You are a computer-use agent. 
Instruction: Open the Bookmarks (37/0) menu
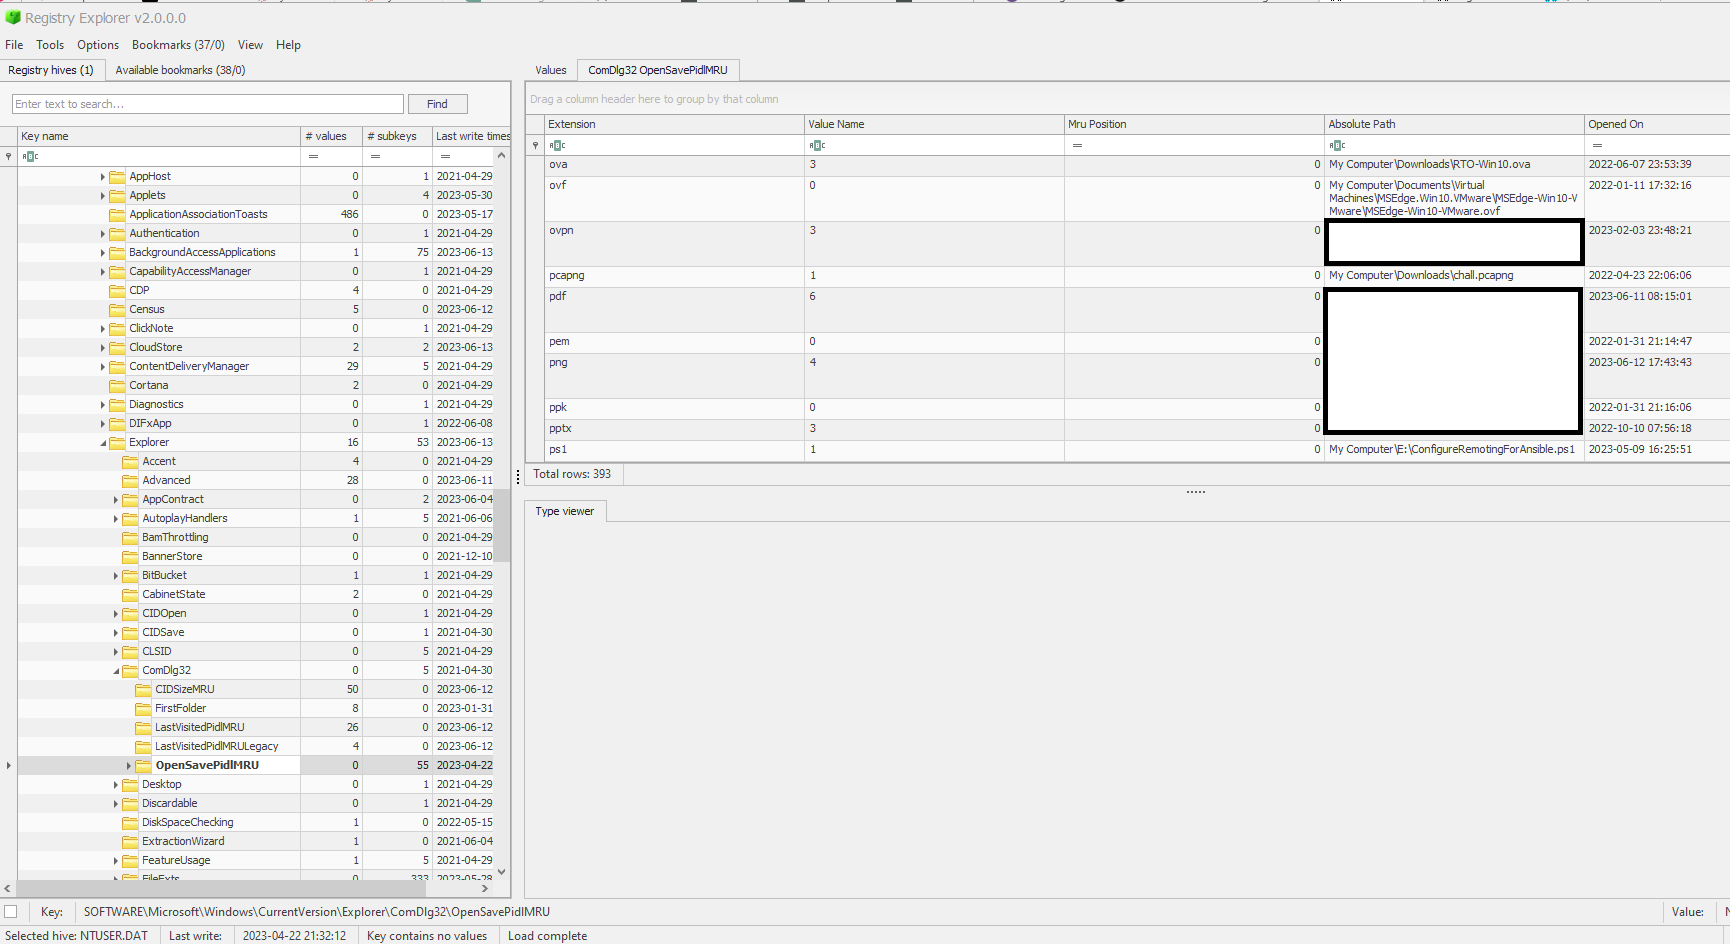178,45
